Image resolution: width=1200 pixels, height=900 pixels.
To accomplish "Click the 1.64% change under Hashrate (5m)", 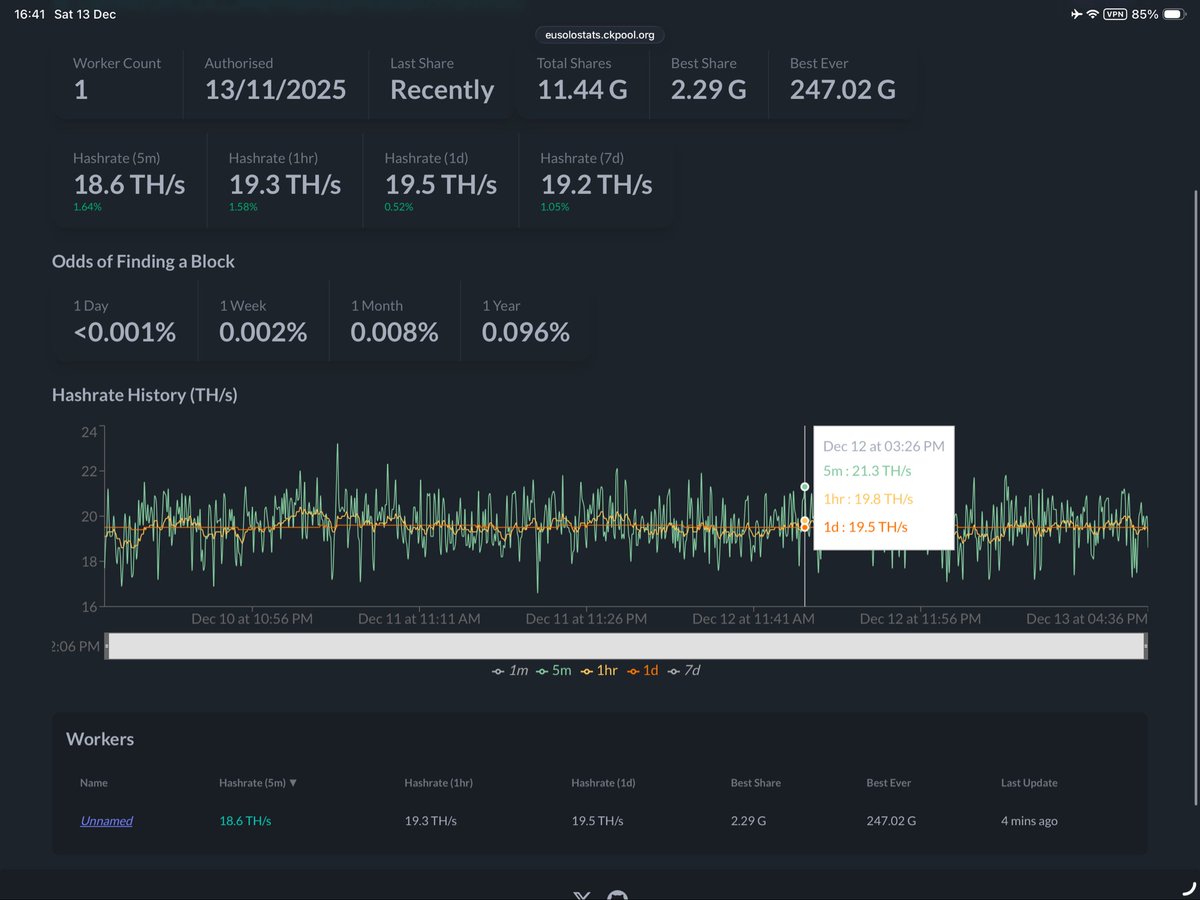I will click(x=87, y=207).
